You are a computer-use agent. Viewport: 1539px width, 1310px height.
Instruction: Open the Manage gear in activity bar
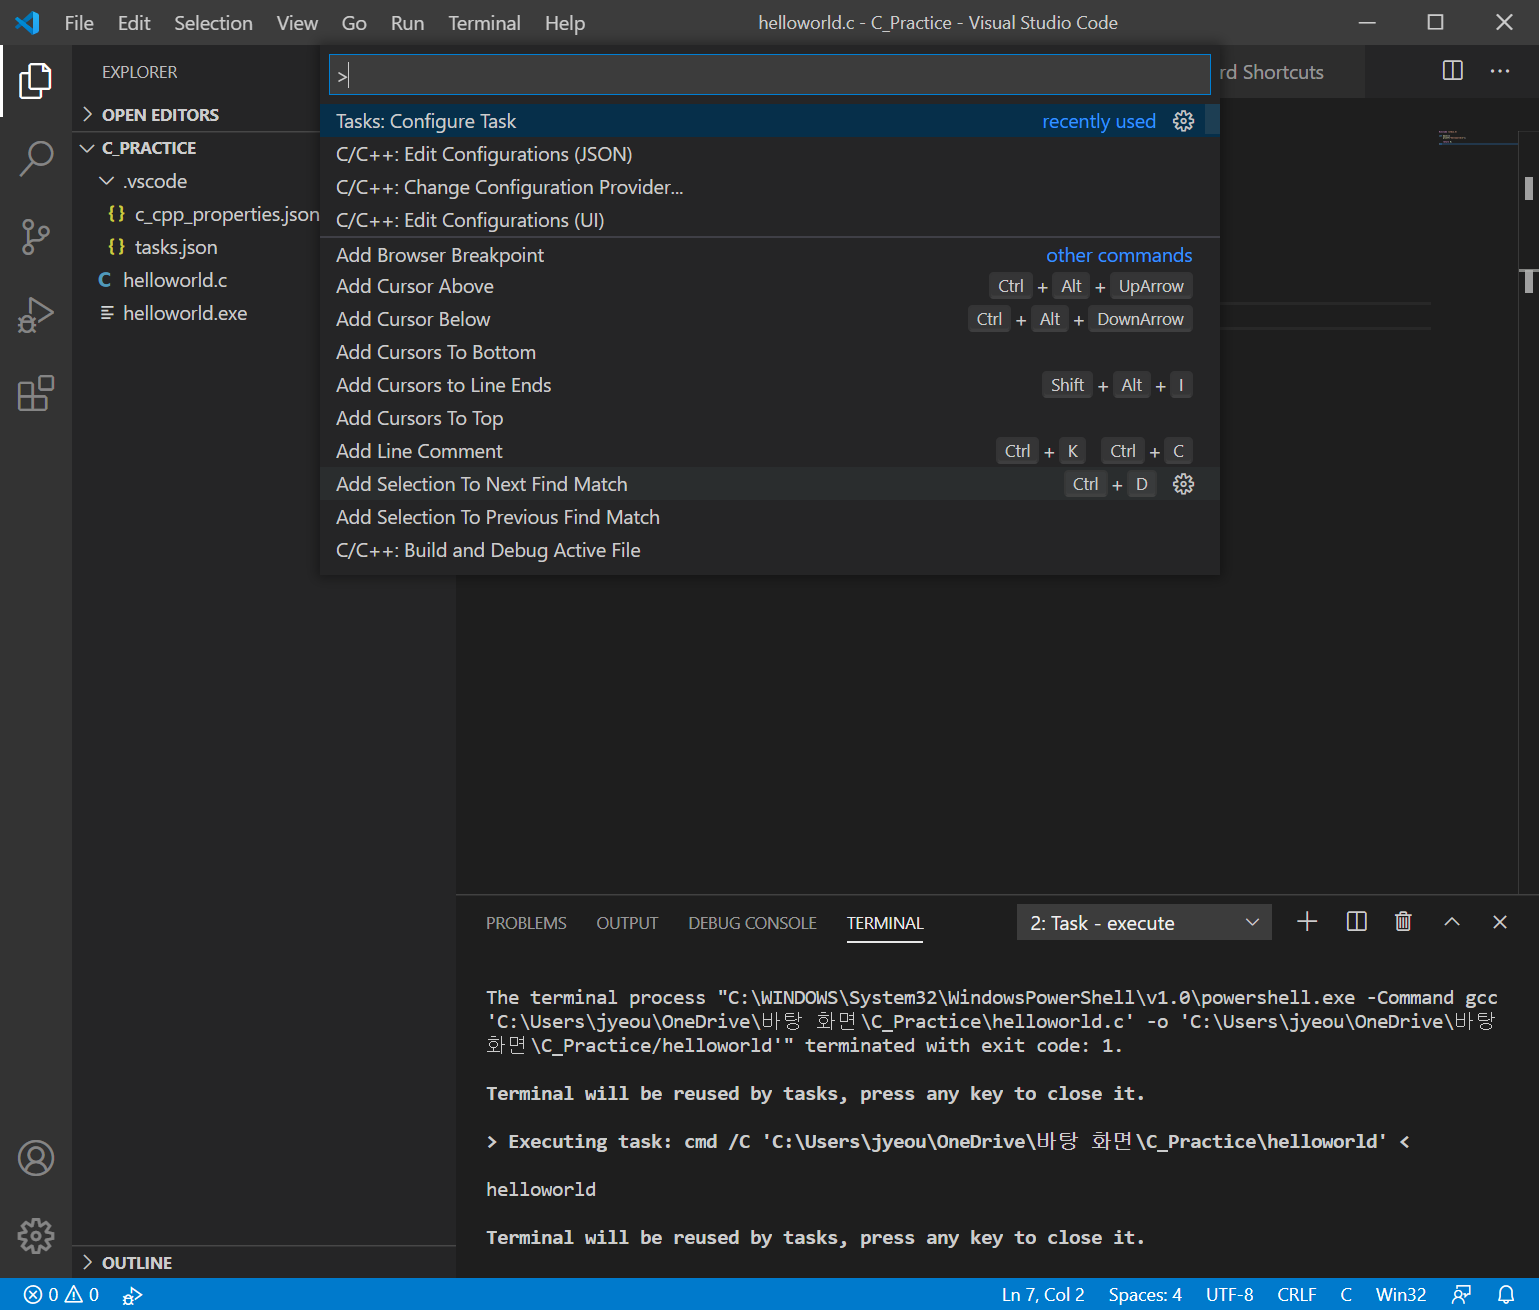36,1236
